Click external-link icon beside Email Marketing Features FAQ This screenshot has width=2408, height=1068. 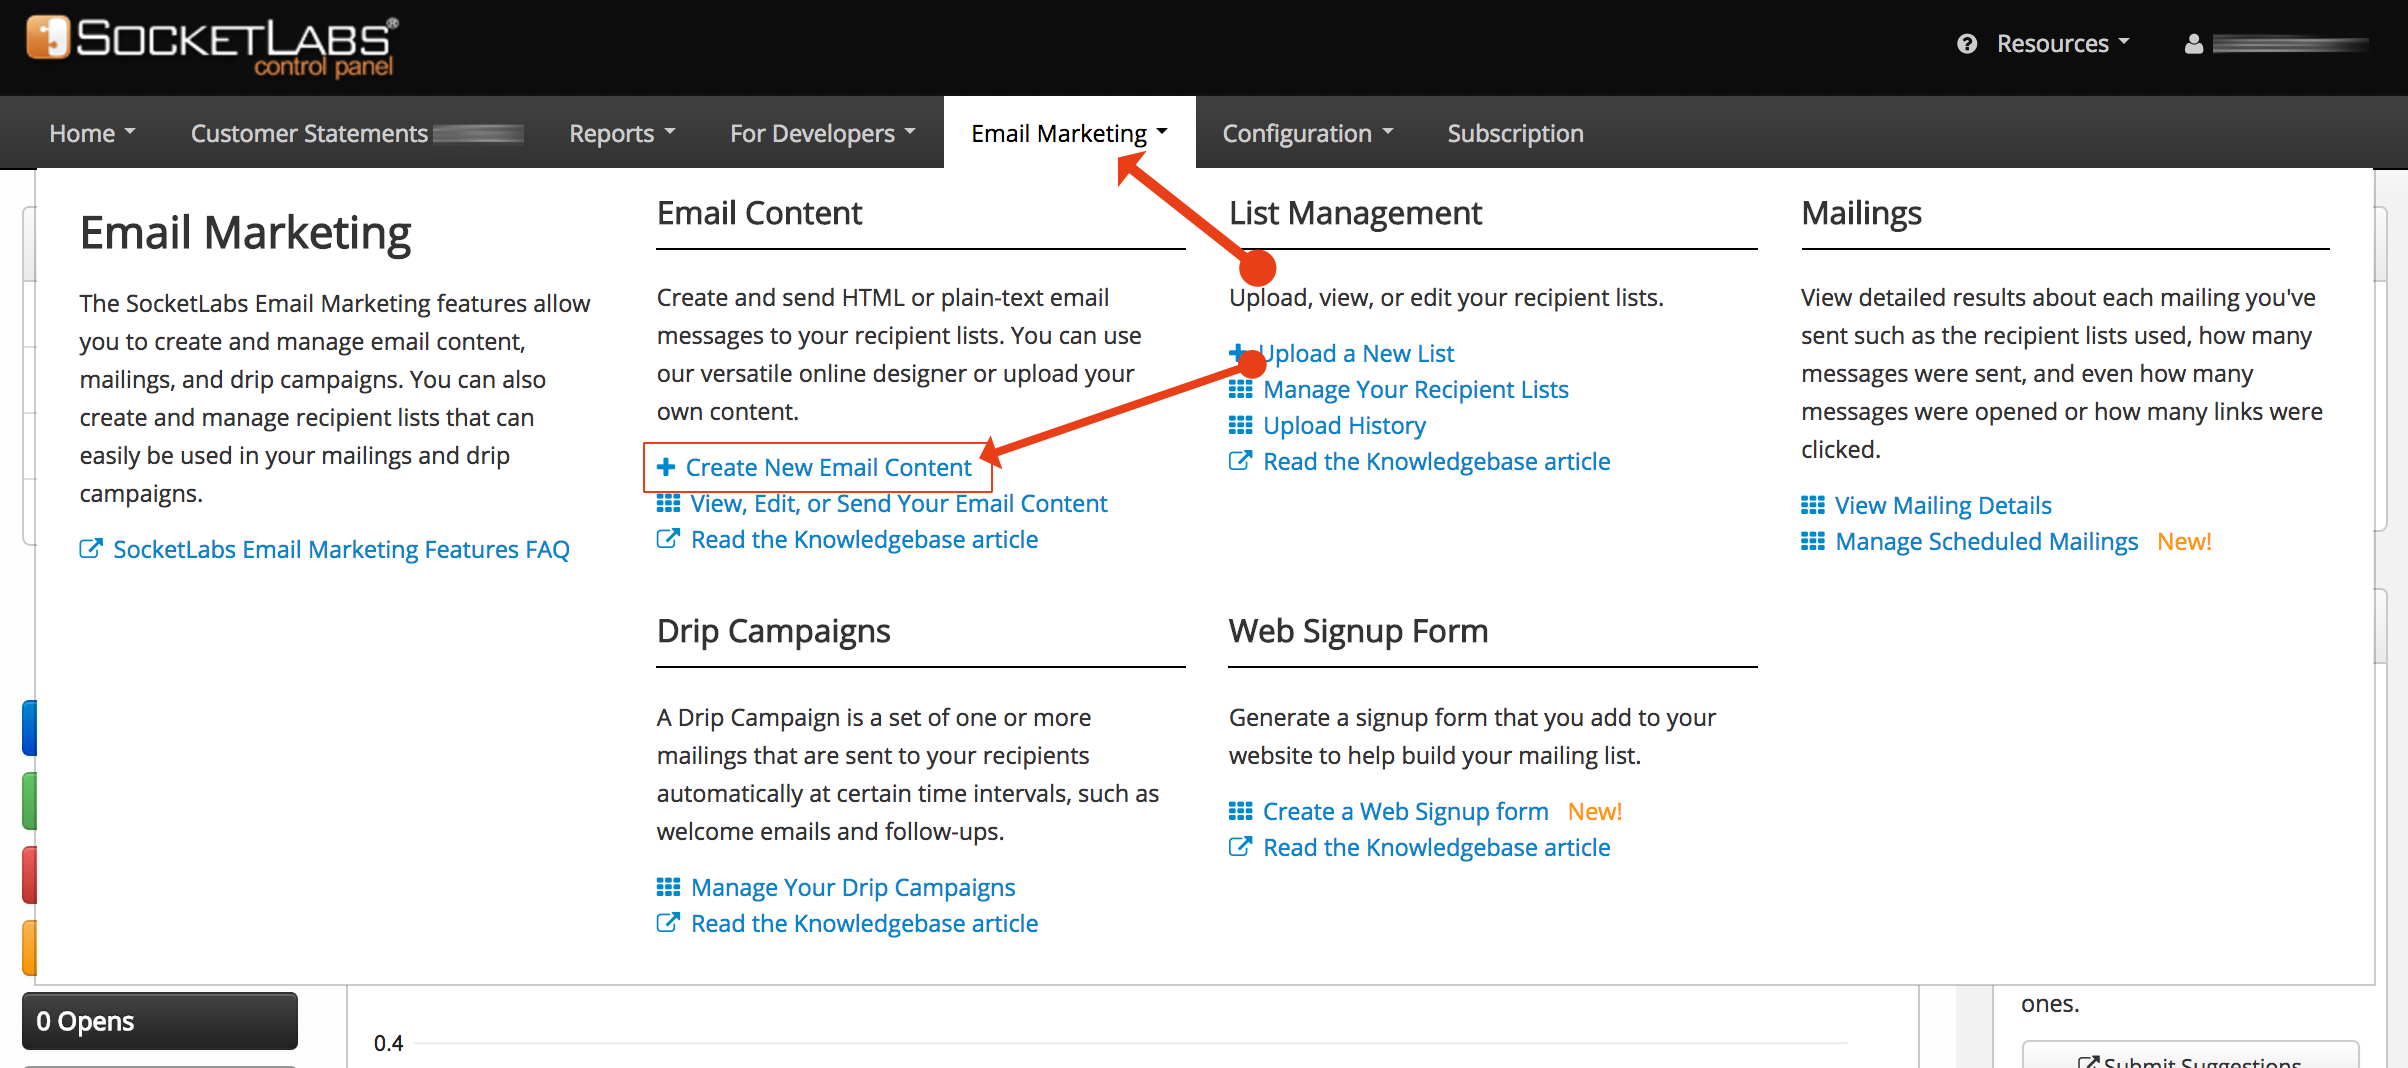(91, 549)
